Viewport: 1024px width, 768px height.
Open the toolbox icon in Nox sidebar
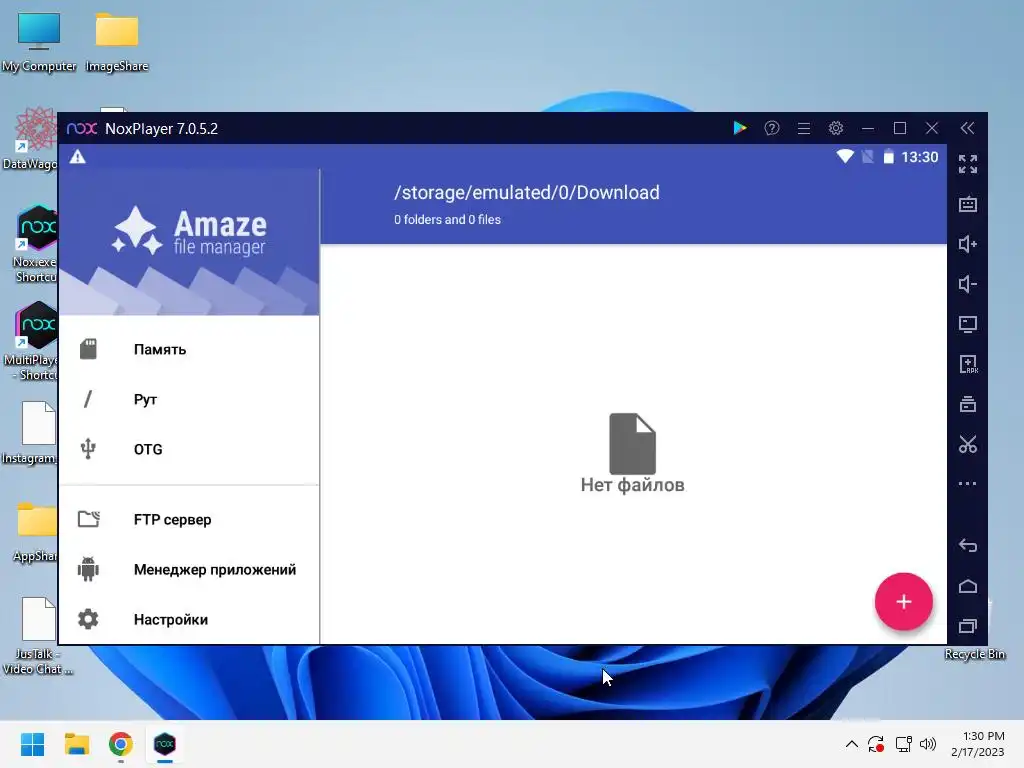click(x=967, y=404)
